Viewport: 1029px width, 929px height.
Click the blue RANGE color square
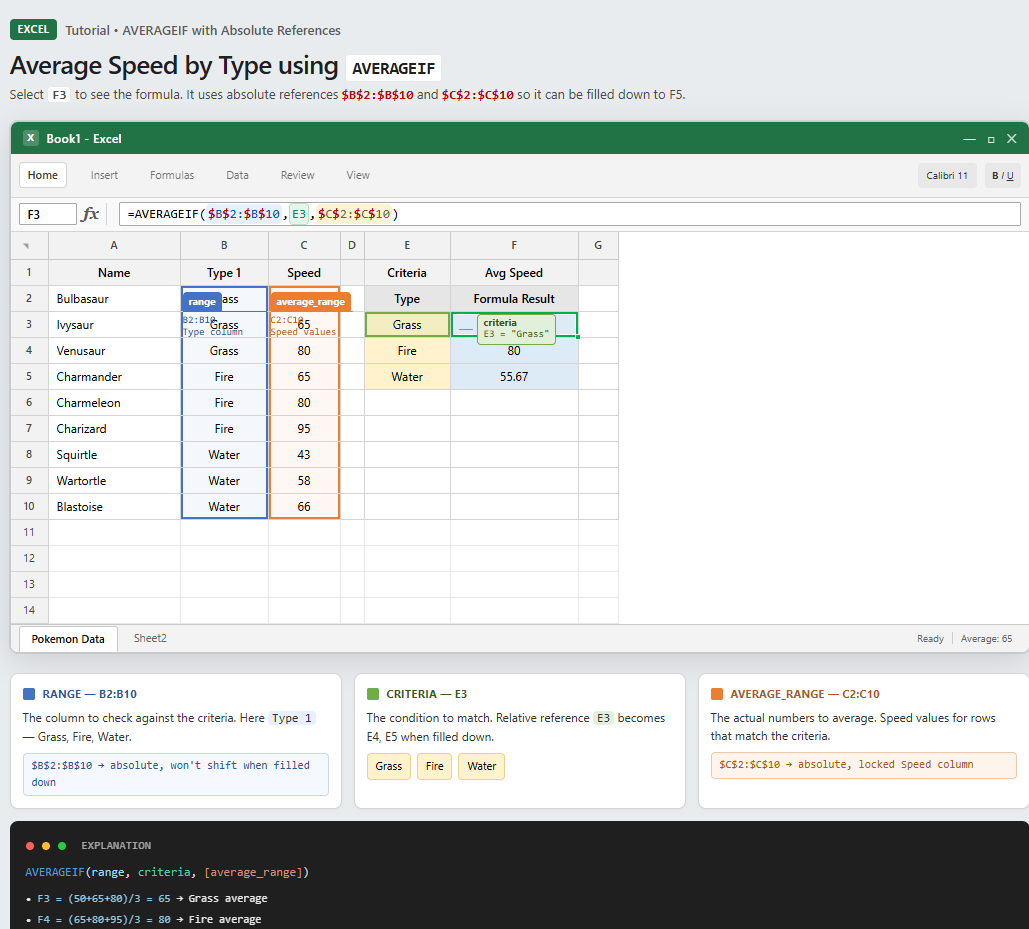tap(29, 694)
